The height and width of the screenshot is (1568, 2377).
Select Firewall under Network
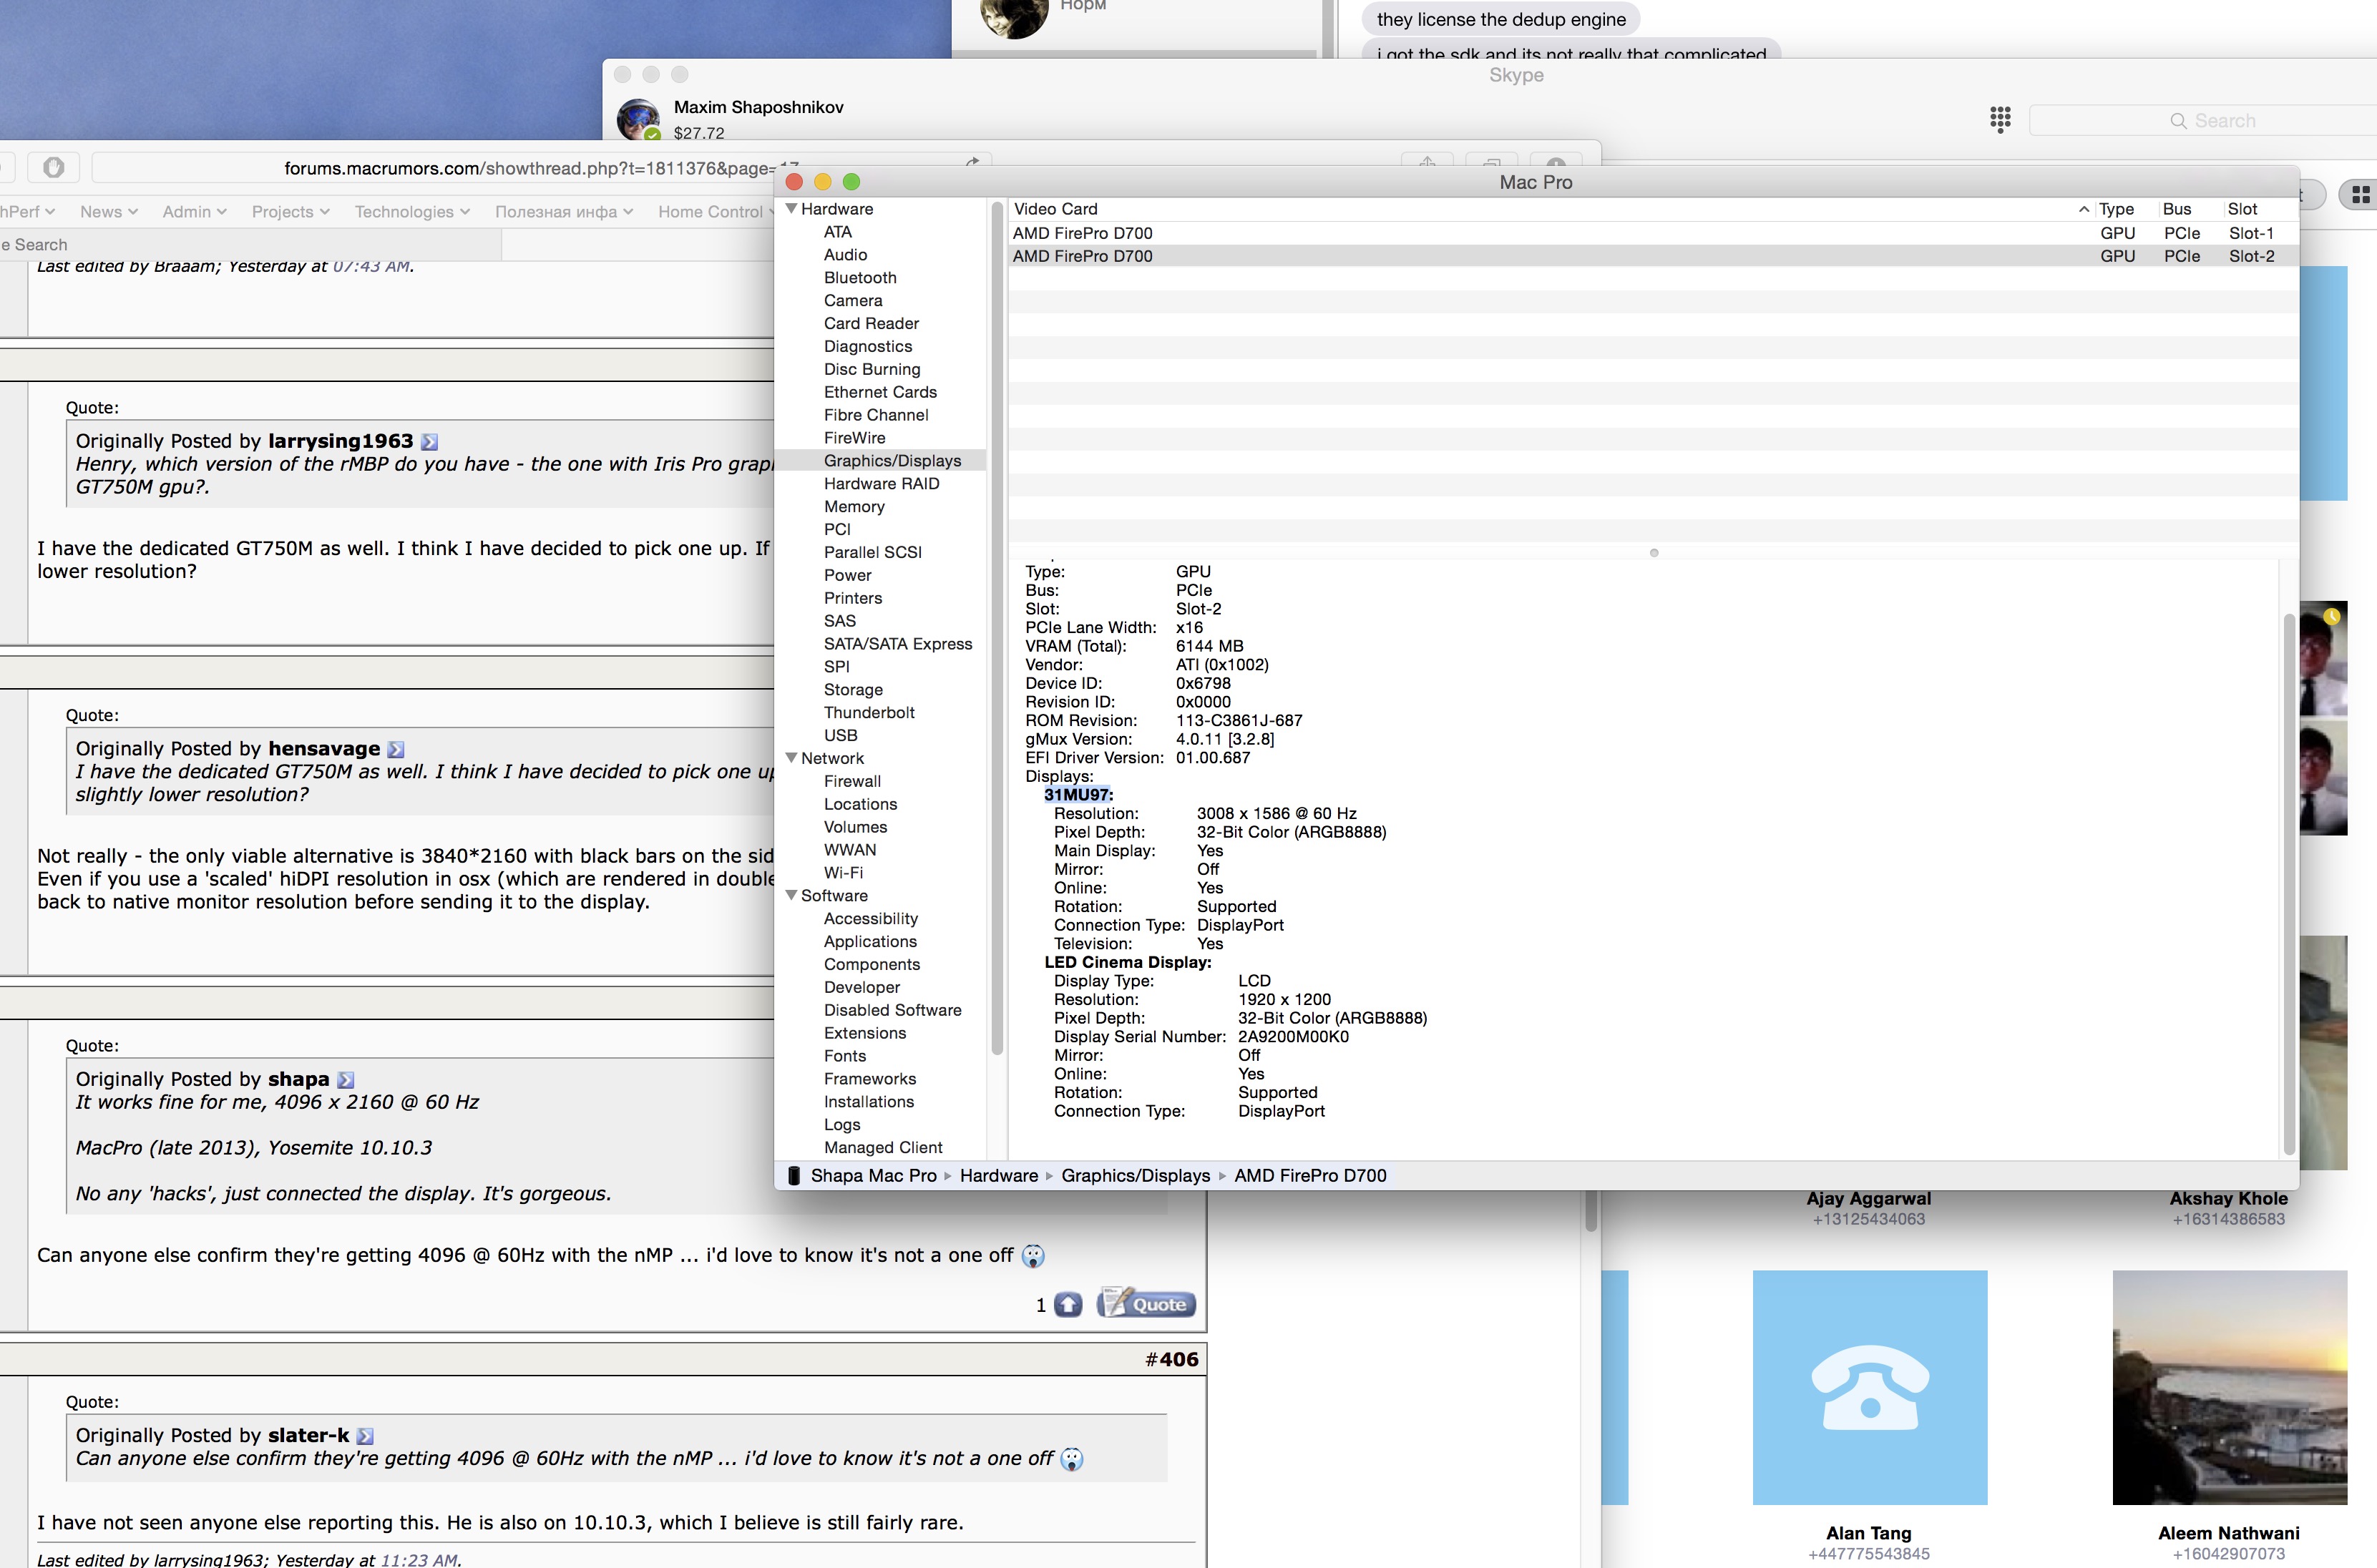pyautogui.click(x=852, y=782)
